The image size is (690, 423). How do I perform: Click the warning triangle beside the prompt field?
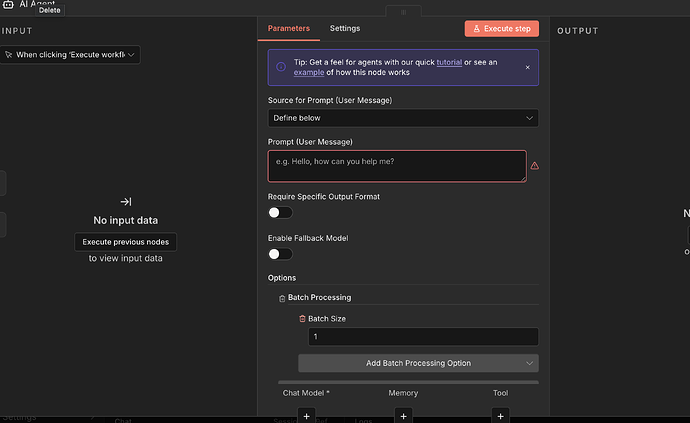(534, 166)
